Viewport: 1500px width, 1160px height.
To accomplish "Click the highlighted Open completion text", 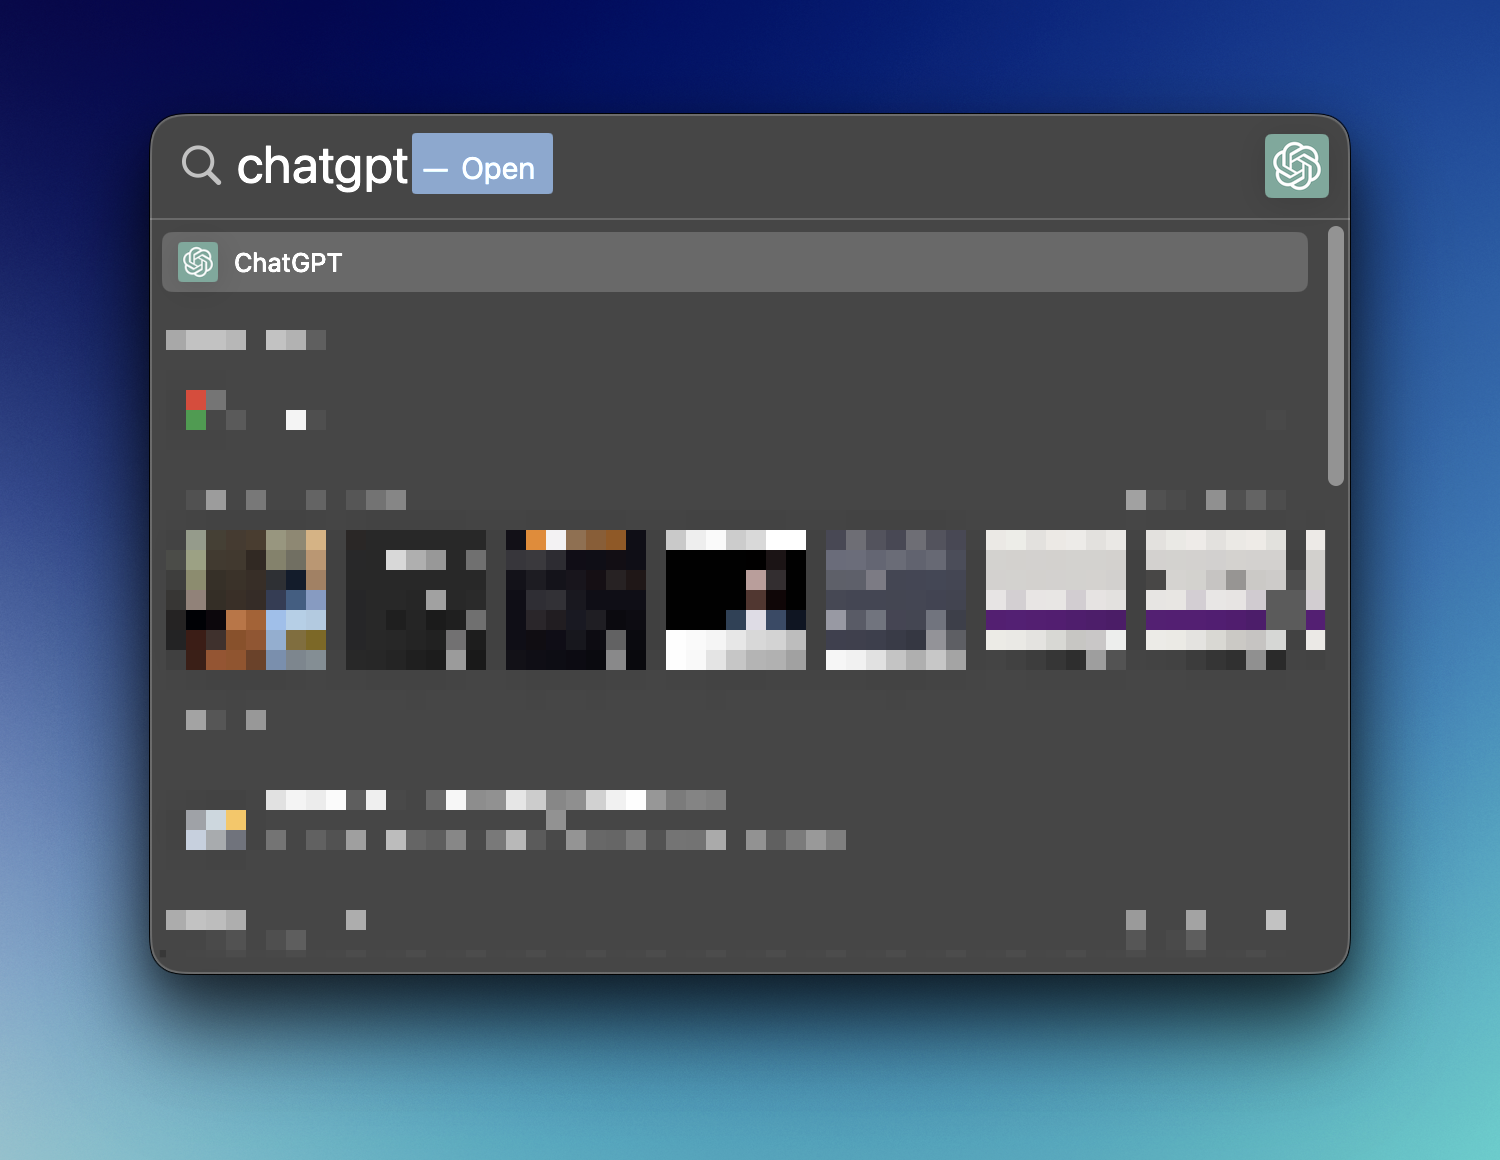I will point(483,164).
